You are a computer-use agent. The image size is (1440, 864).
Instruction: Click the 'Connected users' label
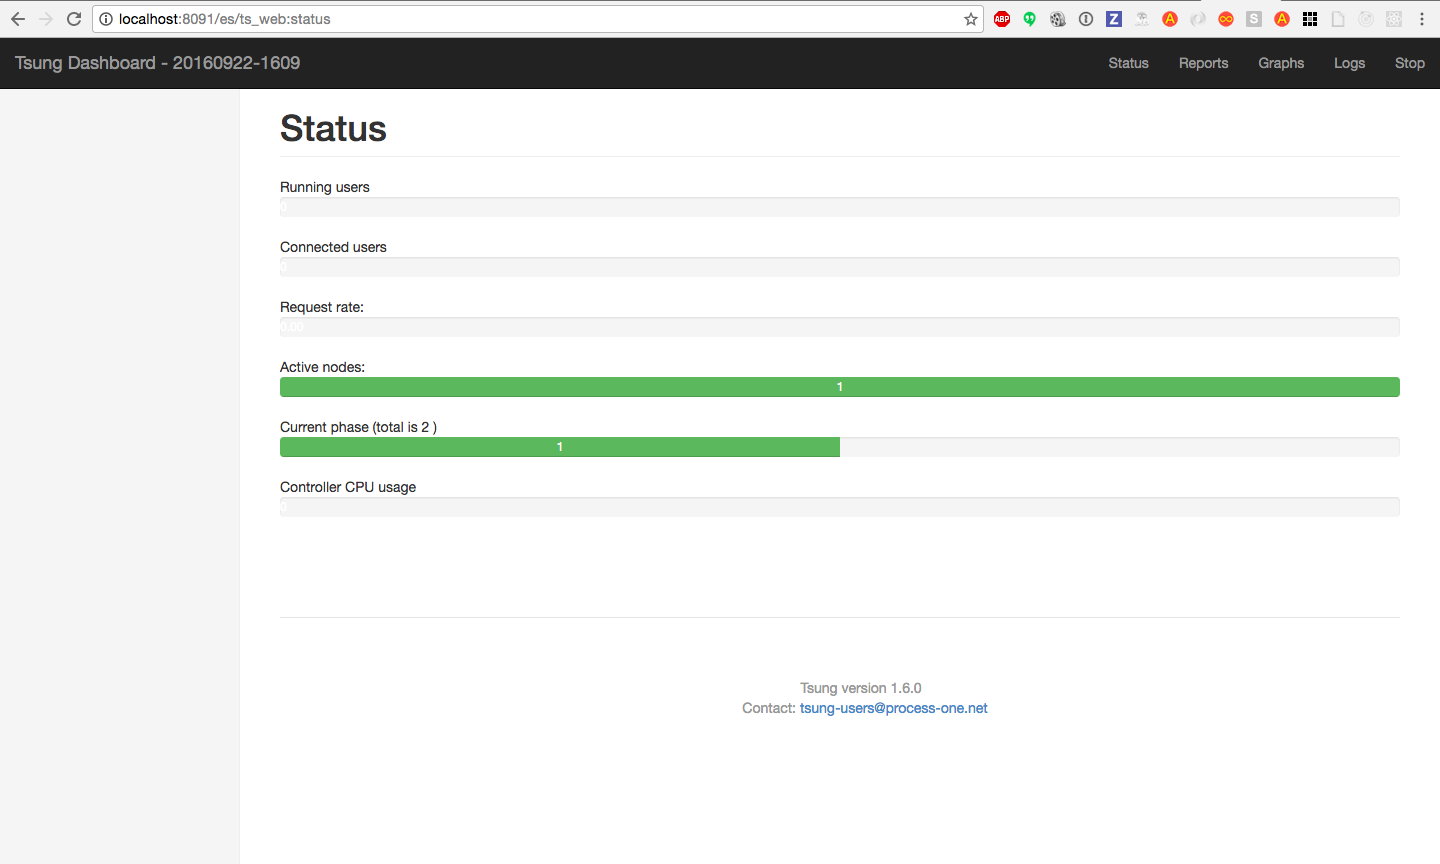[x=333, y=247]
